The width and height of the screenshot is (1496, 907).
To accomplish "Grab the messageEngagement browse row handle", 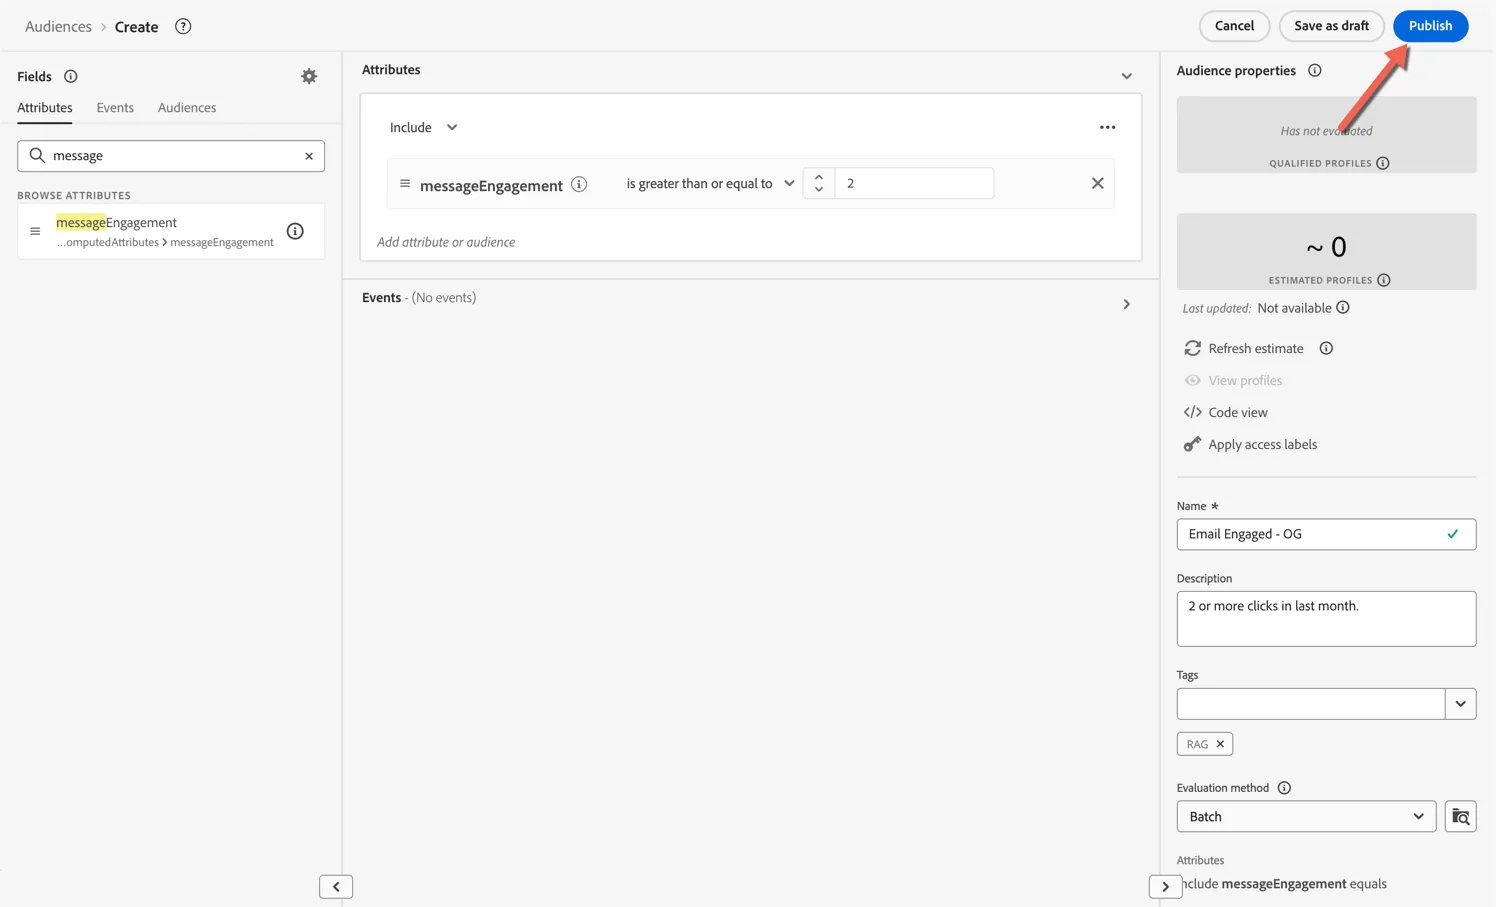I will click(35, 231).
